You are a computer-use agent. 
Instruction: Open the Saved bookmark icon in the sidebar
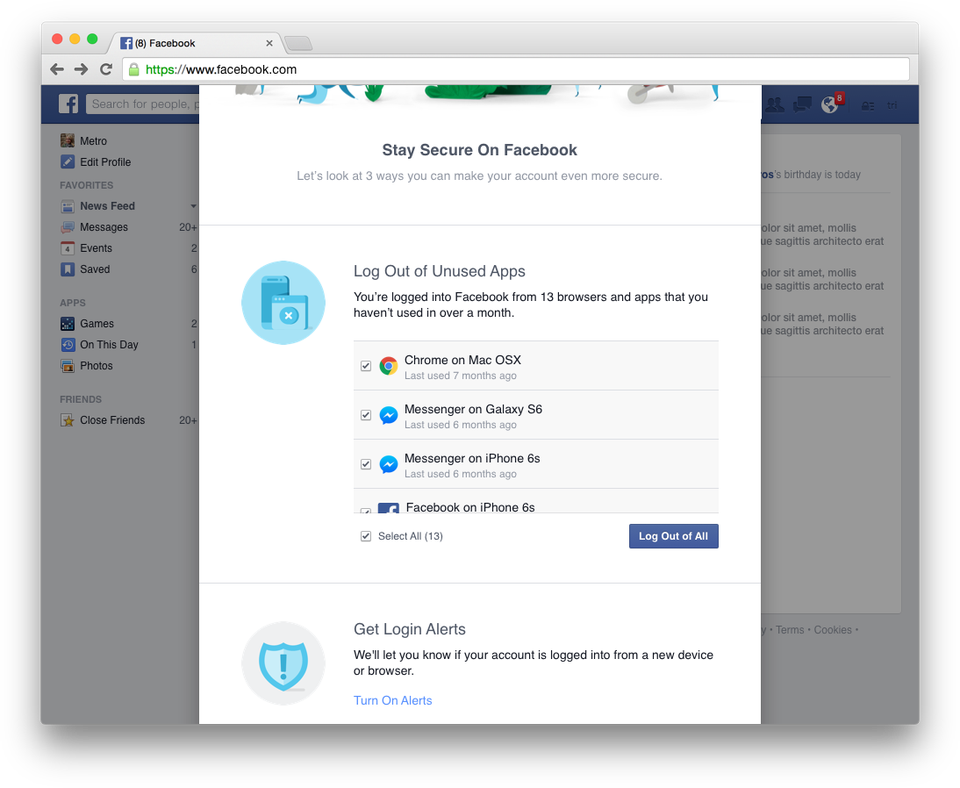click(x=67, y=269)
